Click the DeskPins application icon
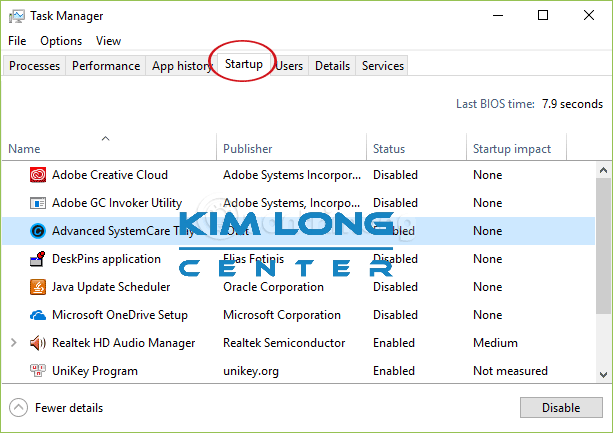Screen dimensions: 613x433 coord(38,259)
